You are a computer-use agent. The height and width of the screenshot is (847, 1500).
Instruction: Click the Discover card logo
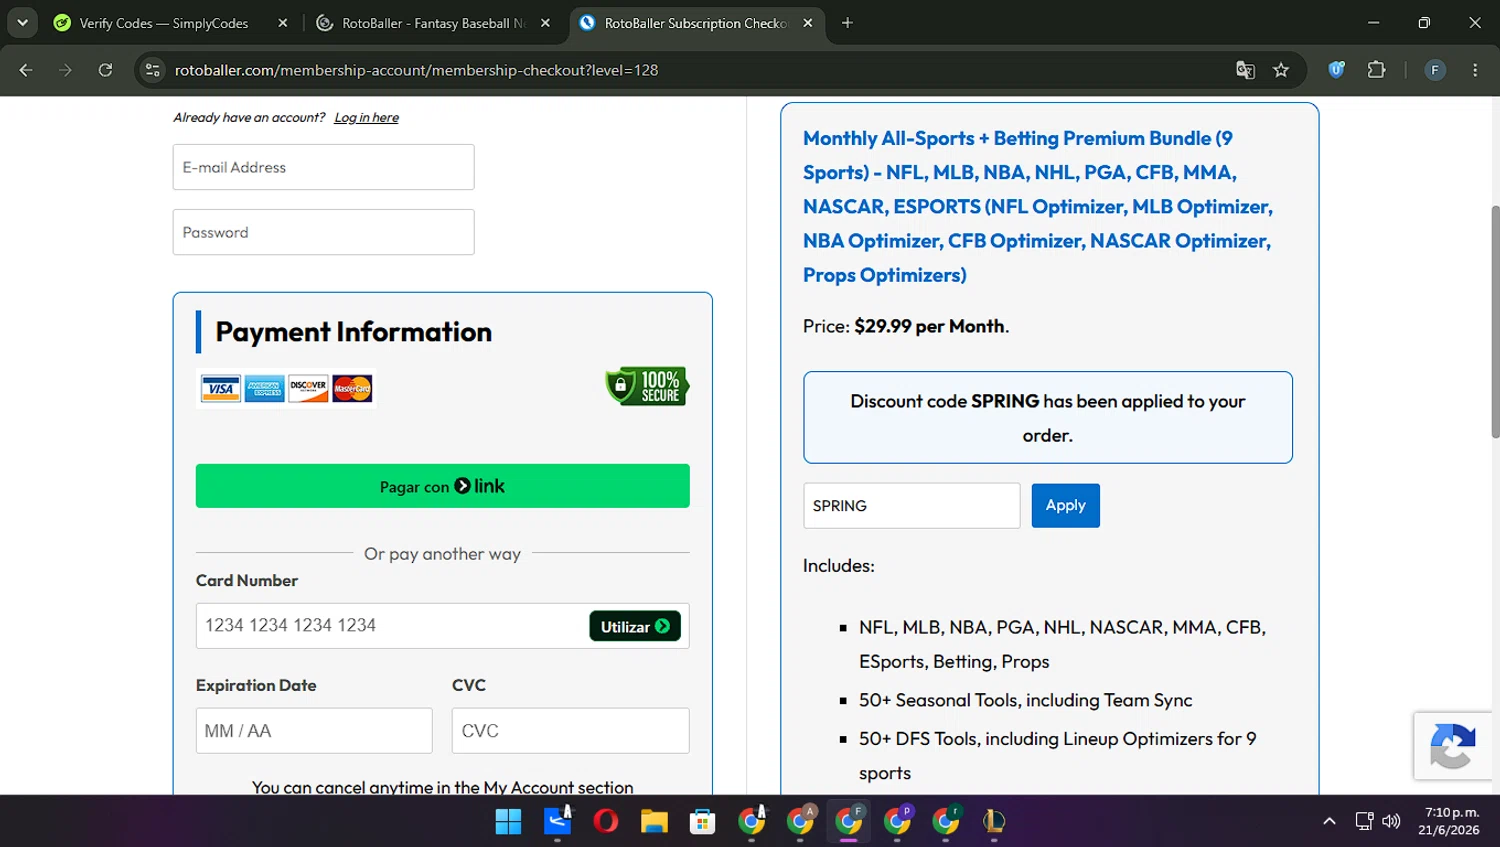[x=308, y=389]
